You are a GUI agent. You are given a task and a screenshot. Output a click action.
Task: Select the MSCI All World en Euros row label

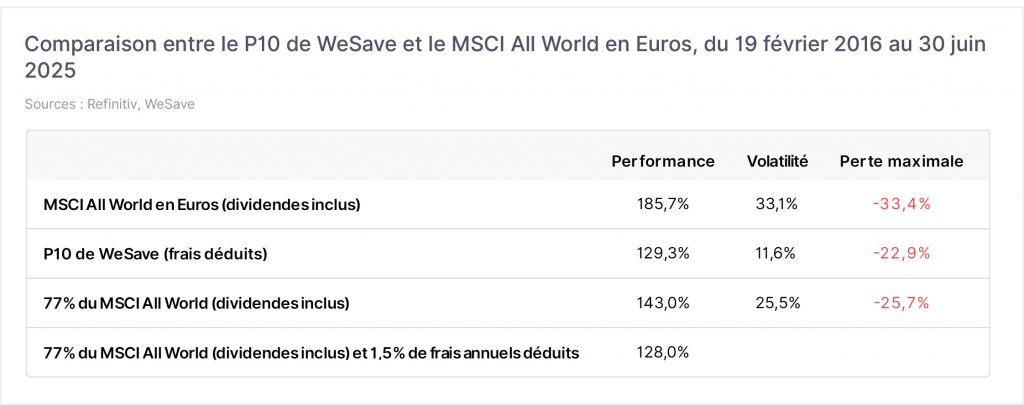tap(202, 204)
